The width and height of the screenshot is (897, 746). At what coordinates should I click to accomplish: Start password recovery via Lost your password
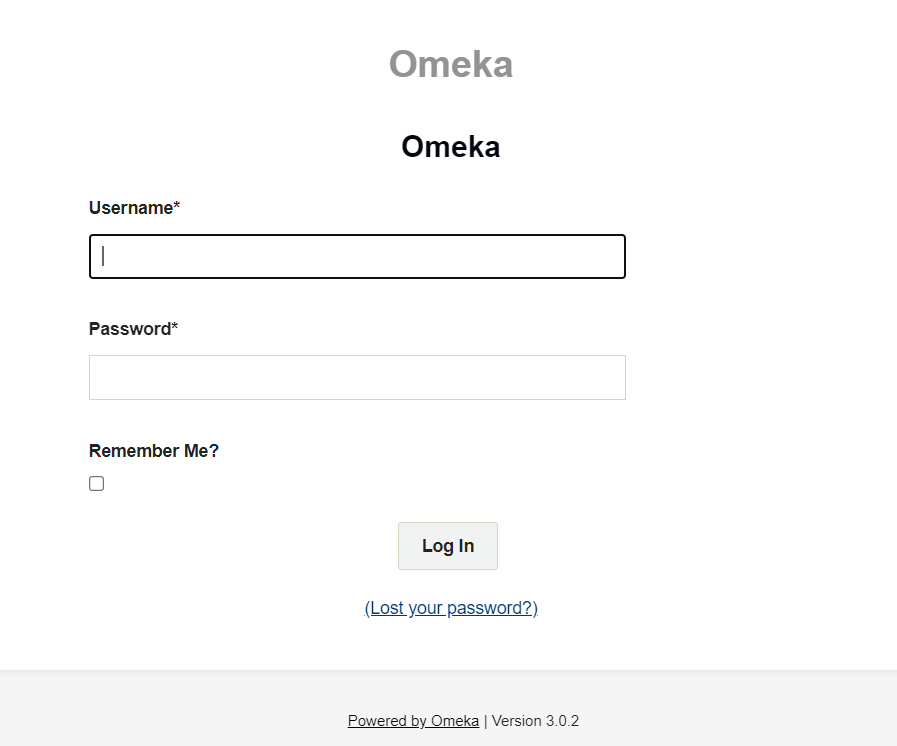451,608
